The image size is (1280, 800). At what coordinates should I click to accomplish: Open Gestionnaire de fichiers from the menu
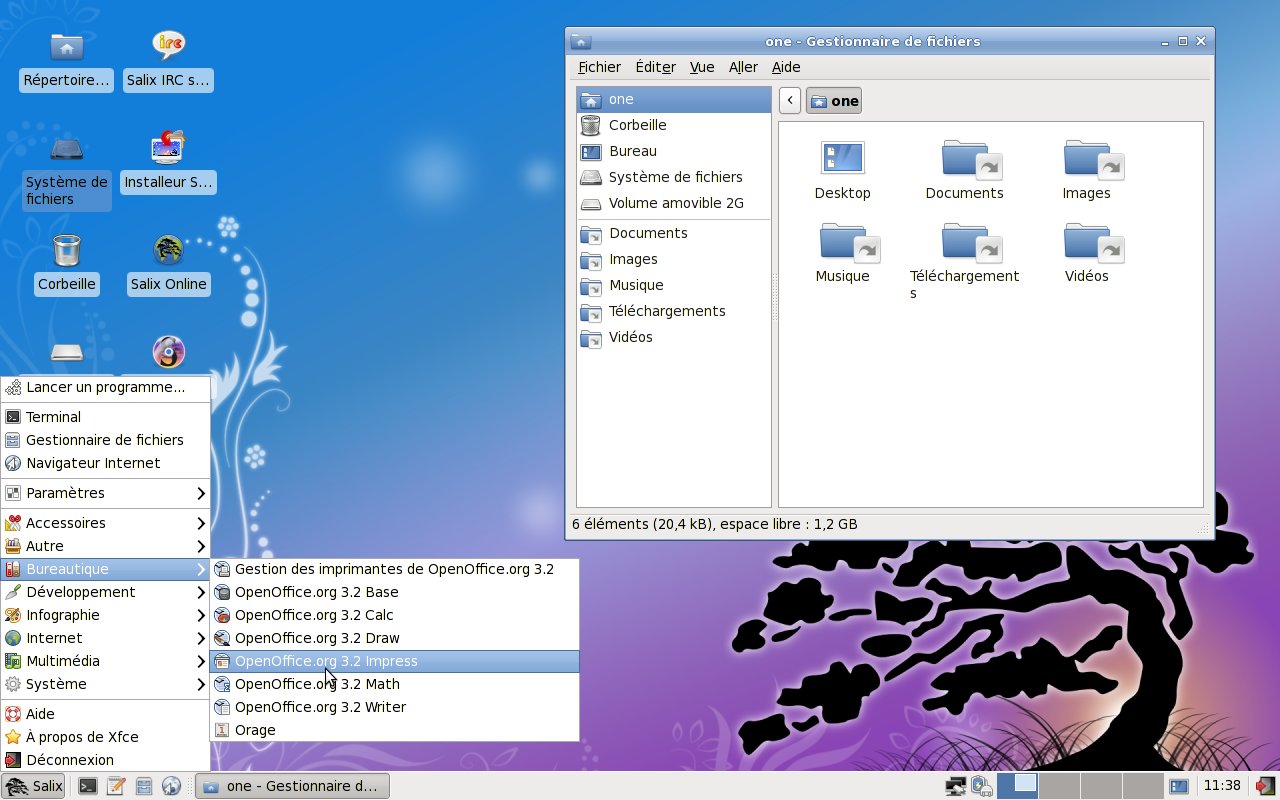pos(105,440)
